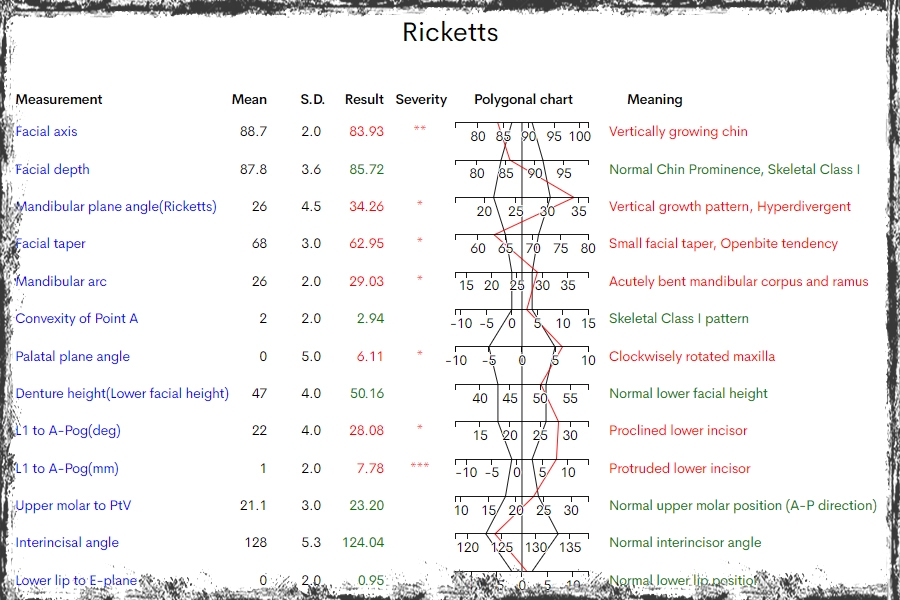Click the Measurement column header
900x600 pixels.
click(59, 100)
